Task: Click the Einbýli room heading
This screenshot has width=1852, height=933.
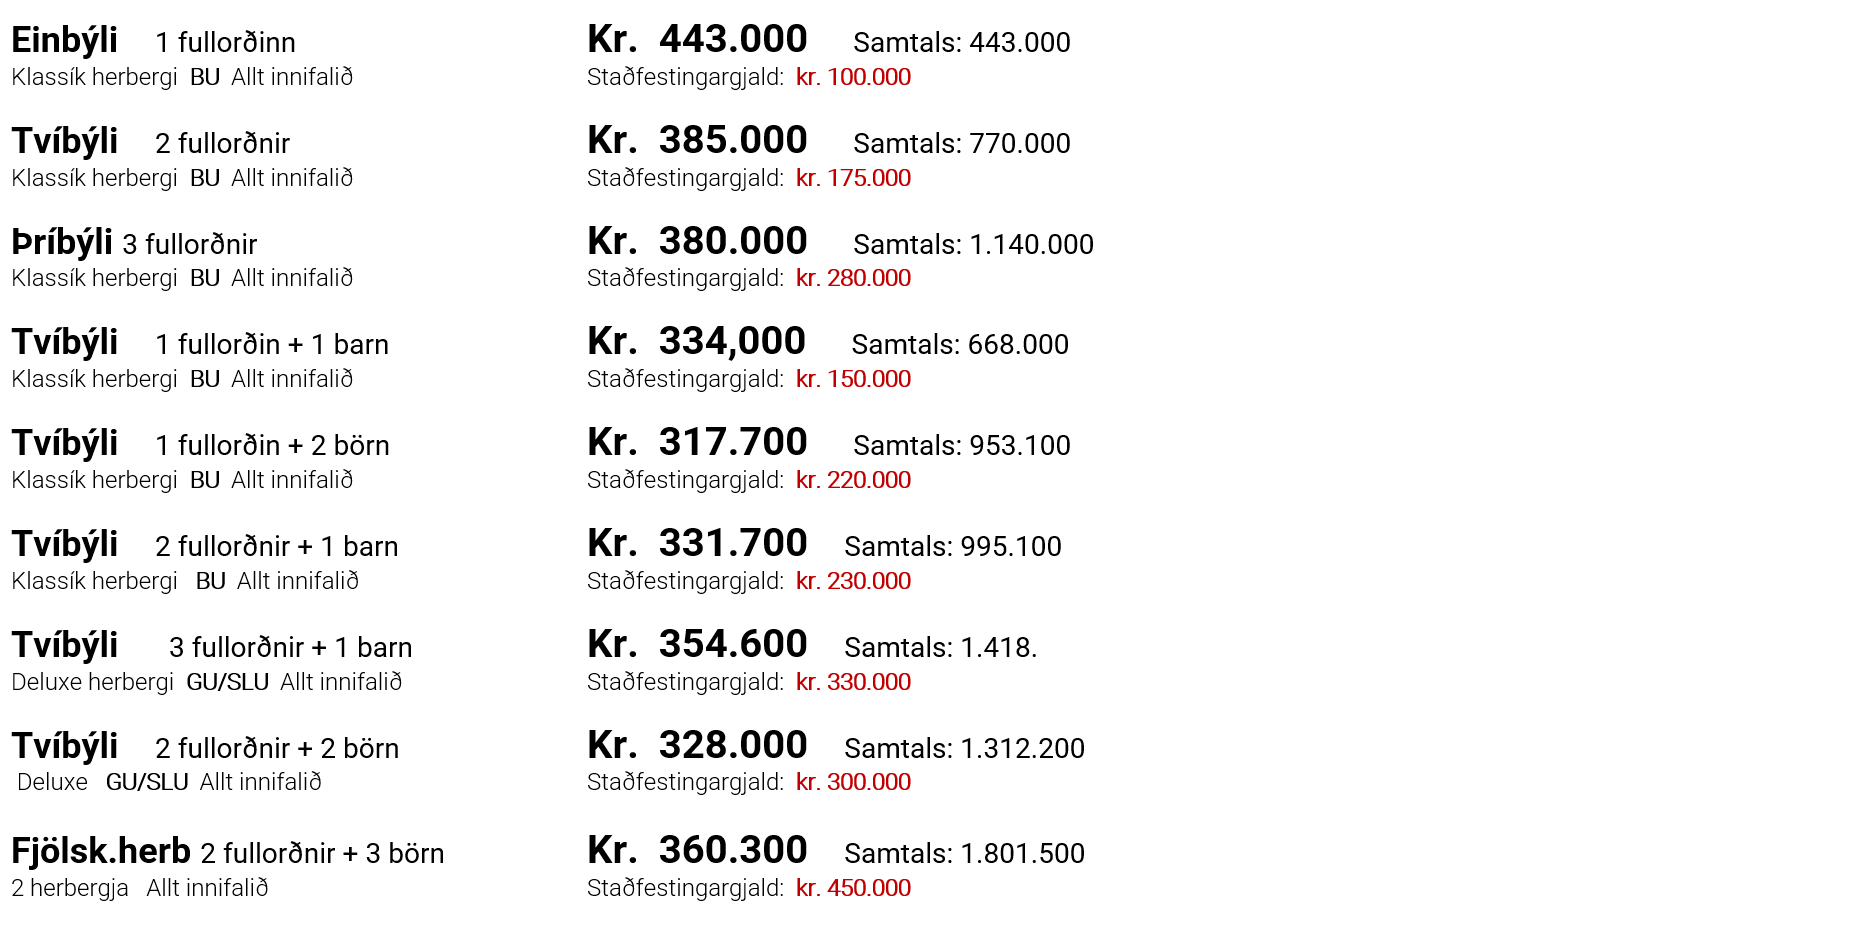Action: (x=64, y=41)
